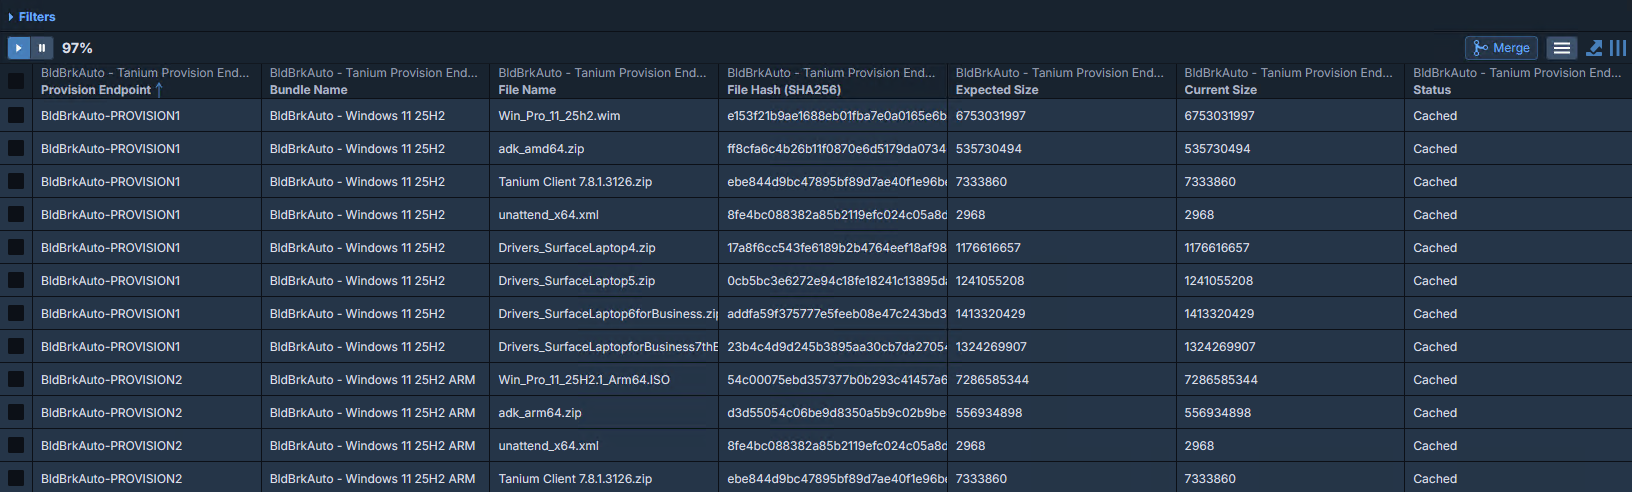Select the Drivers_SurfaceLaptopforBusiness7th row checkbox
Viewport: 1632px width, 492px height.
click(16, 346)
